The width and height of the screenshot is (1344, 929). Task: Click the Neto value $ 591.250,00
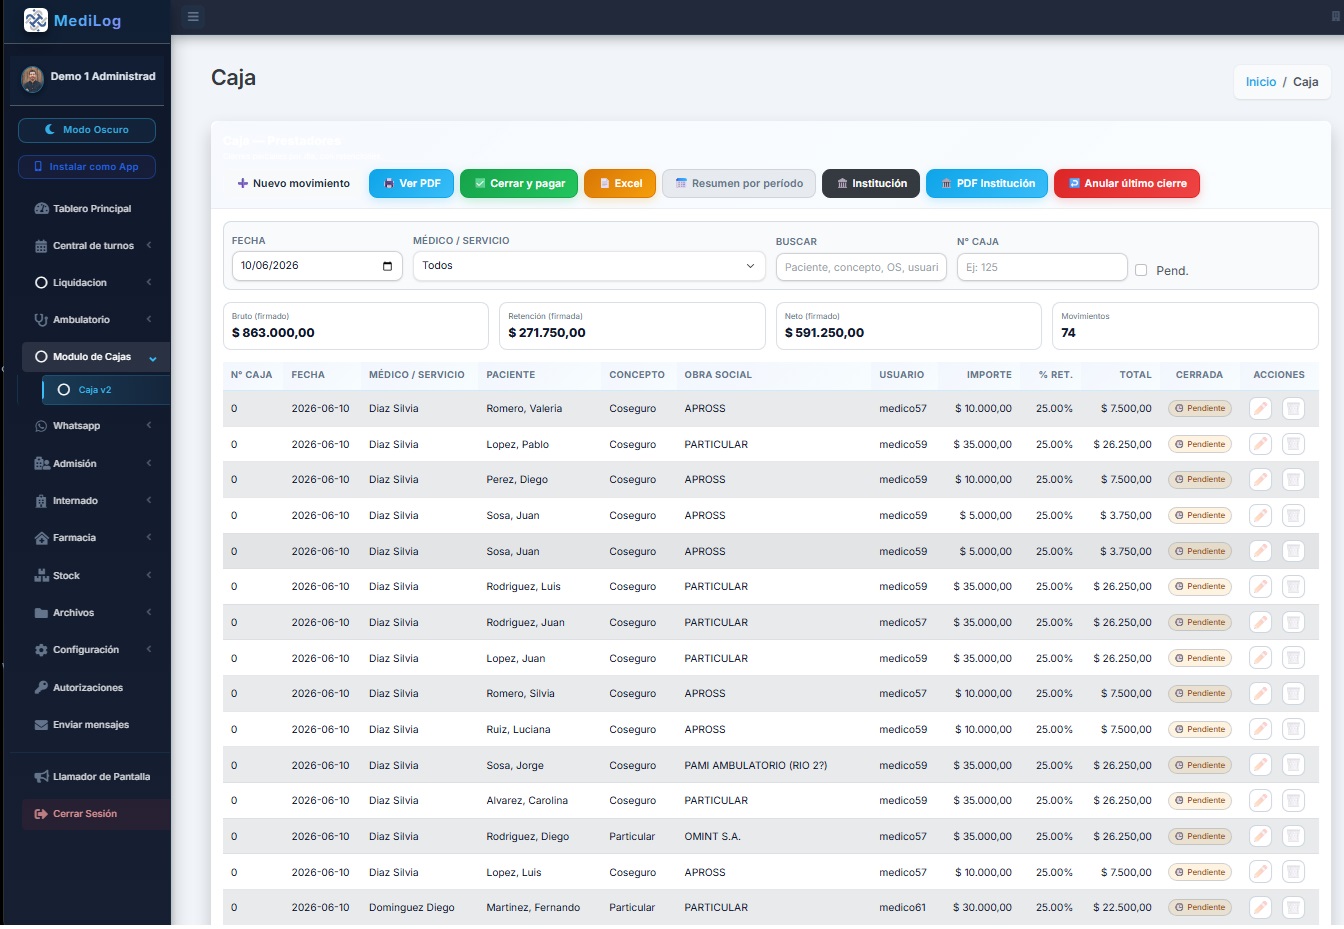coord(825,333)
